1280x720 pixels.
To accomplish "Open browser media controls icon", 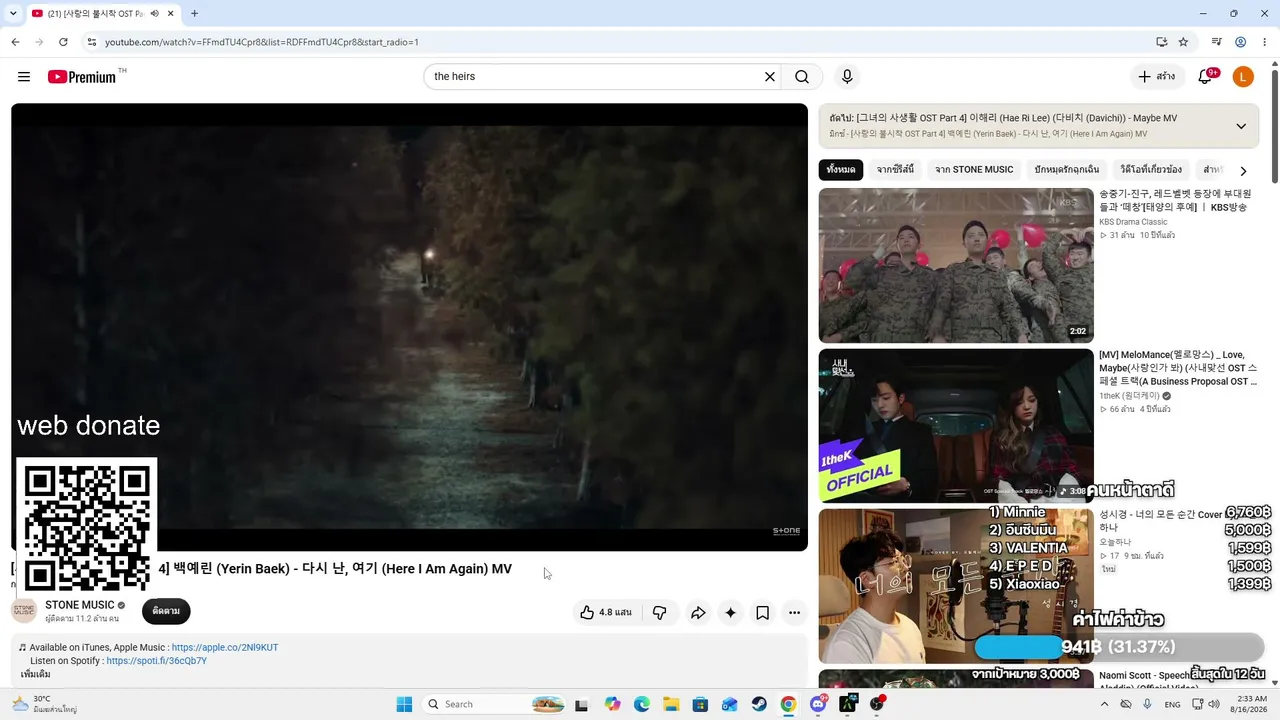I will (x=1217, y=42).
